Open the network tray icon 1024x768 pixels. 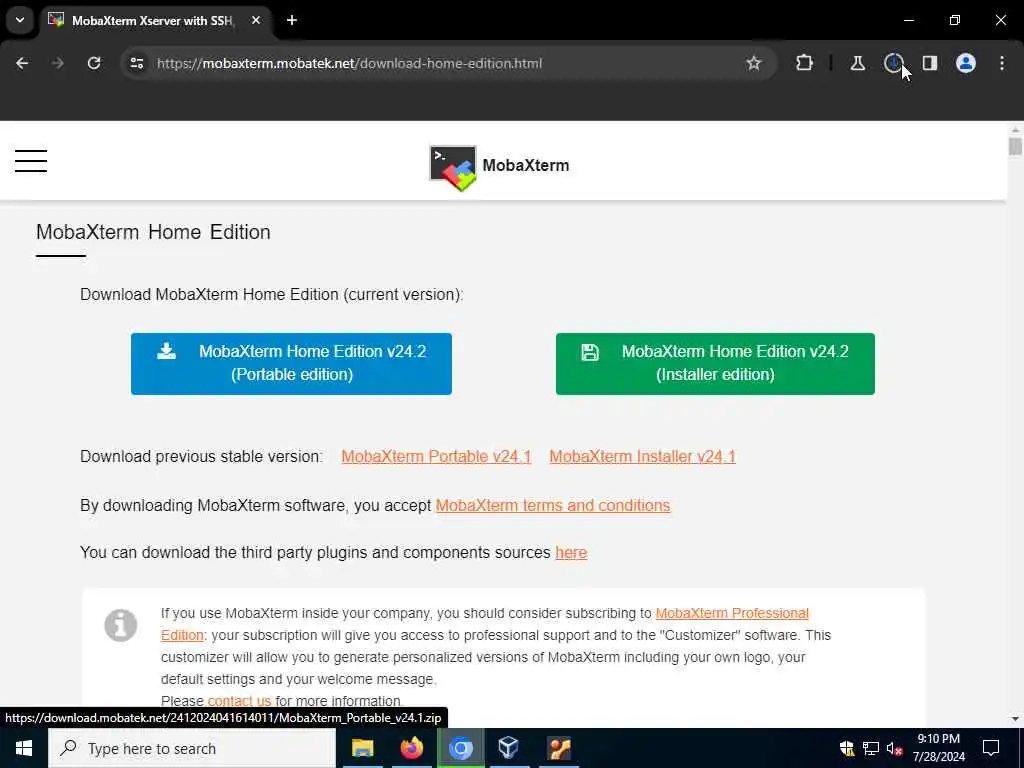point(871,748)
